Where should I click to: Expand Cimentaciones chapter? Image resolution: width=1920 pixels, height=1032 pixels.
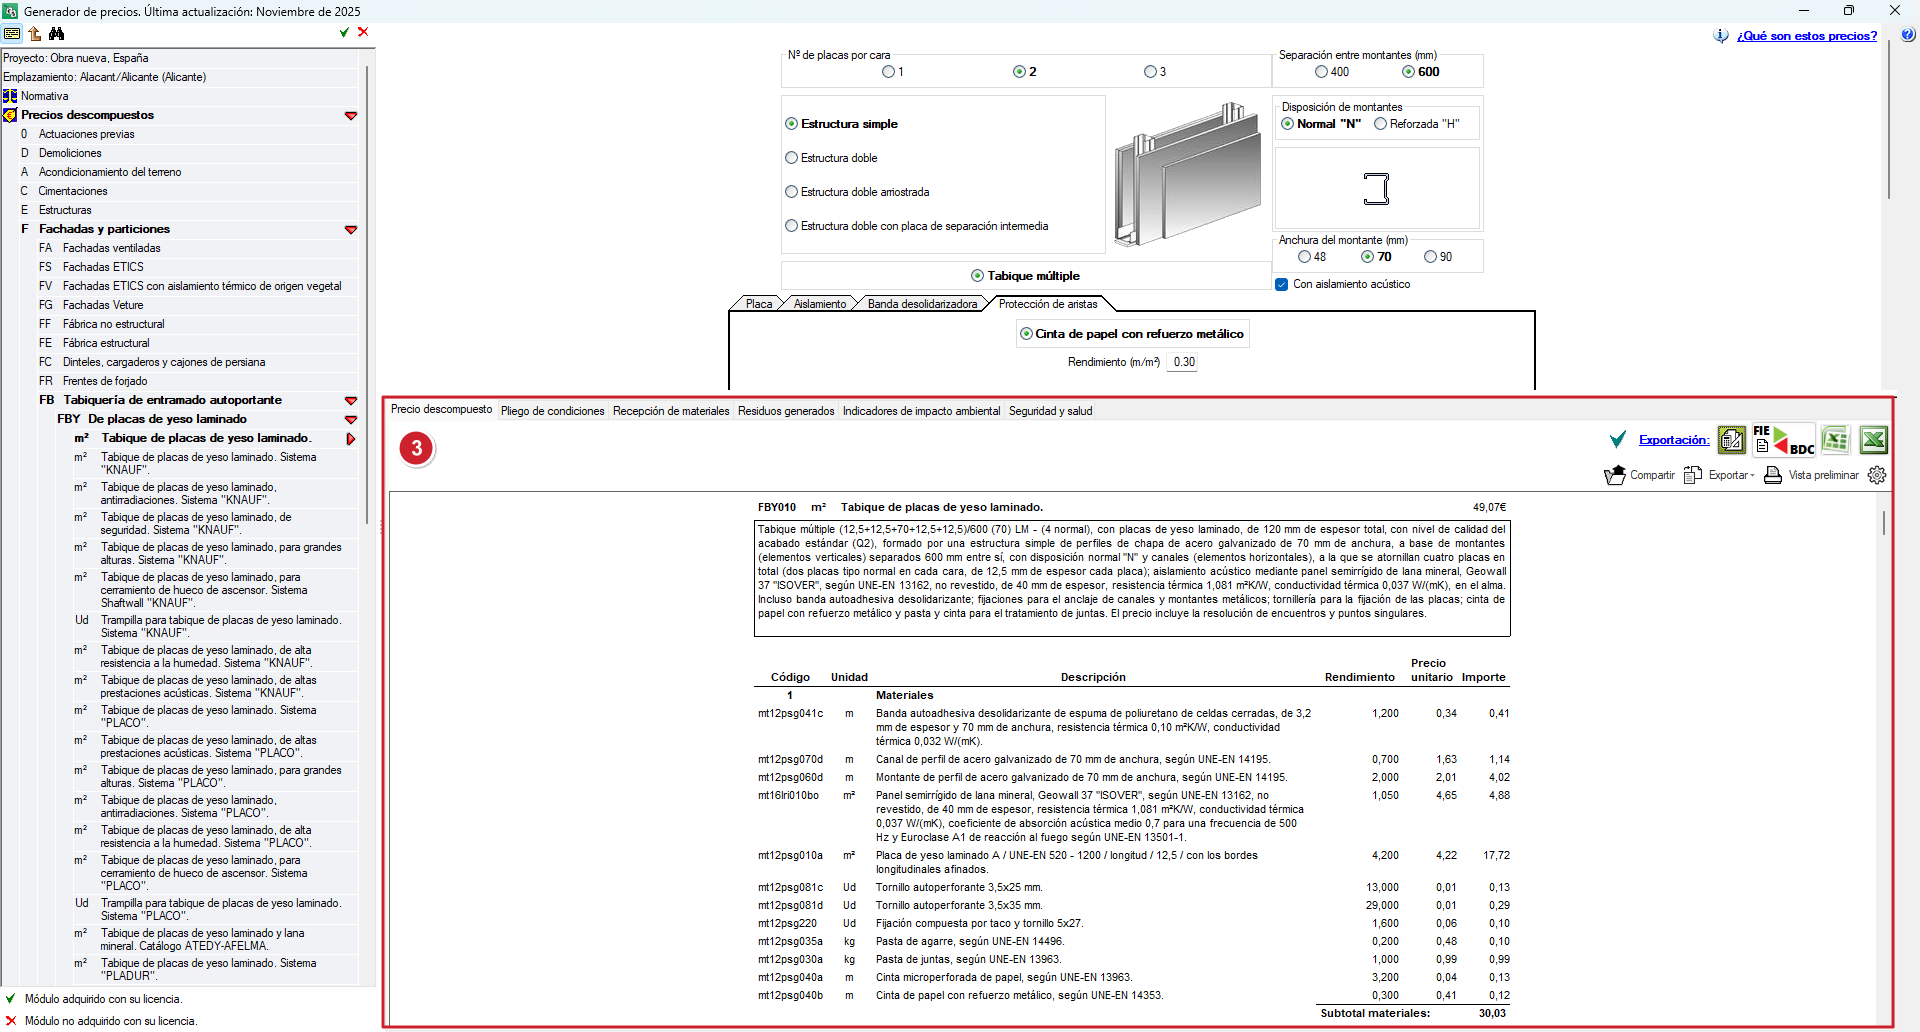73,191
